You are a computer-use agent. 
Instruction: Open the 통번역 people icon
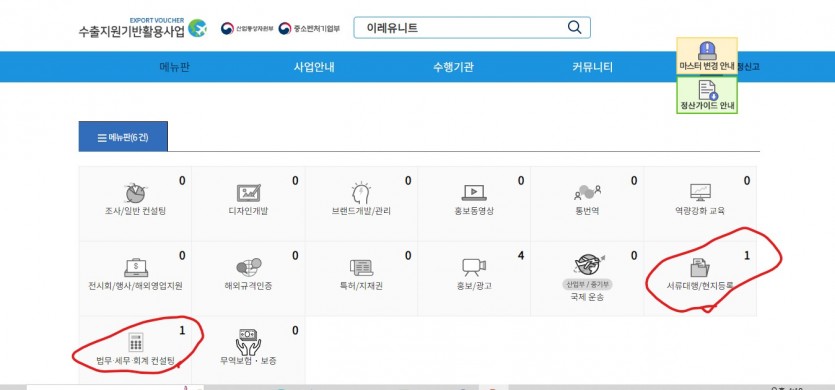[587, 193]
